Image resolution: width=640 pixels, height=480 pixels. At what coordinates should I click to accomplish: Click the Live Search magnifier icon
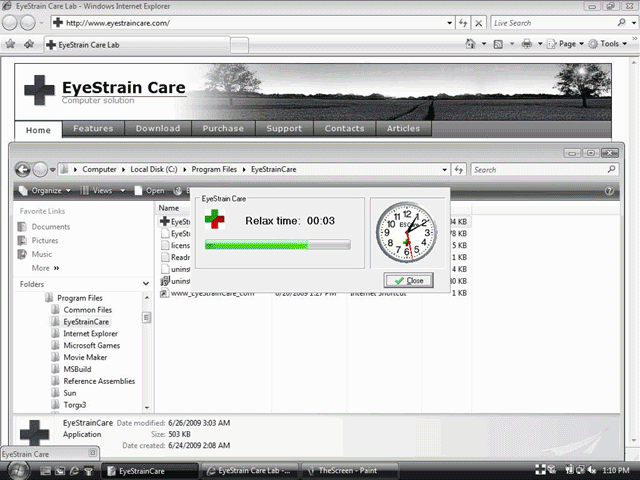click(x=621, y=23)
